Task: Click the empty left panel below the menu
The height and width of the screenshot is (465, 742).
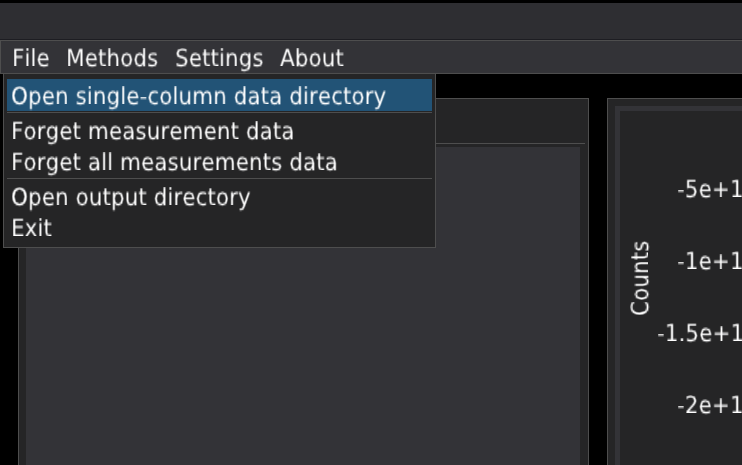Action: 300,360
